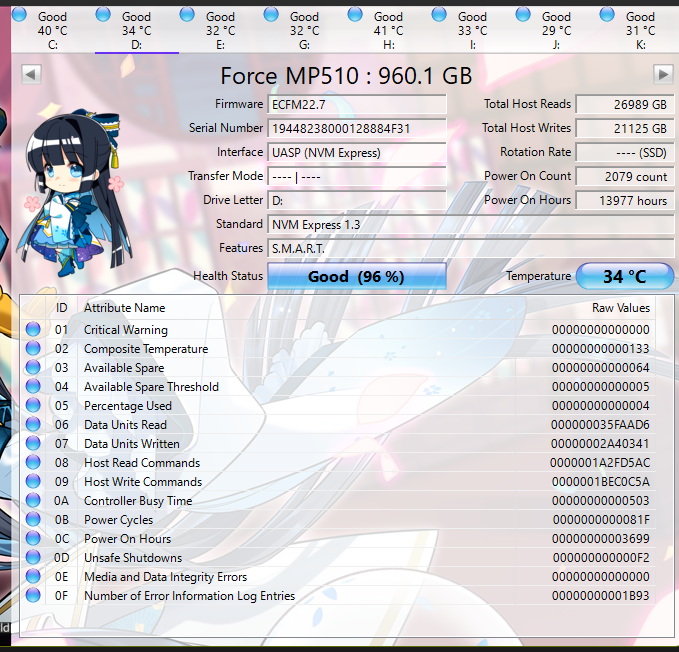Go to previous disk with left arrow
This screenshot has width=679, height=652.
point(31,74)
